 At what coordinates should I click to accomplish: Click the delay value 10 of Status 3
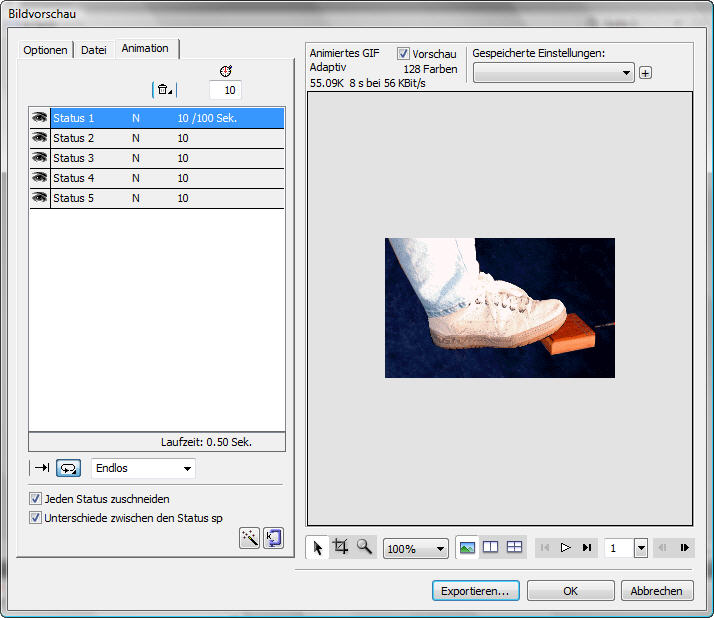click(x=183, y=158)
